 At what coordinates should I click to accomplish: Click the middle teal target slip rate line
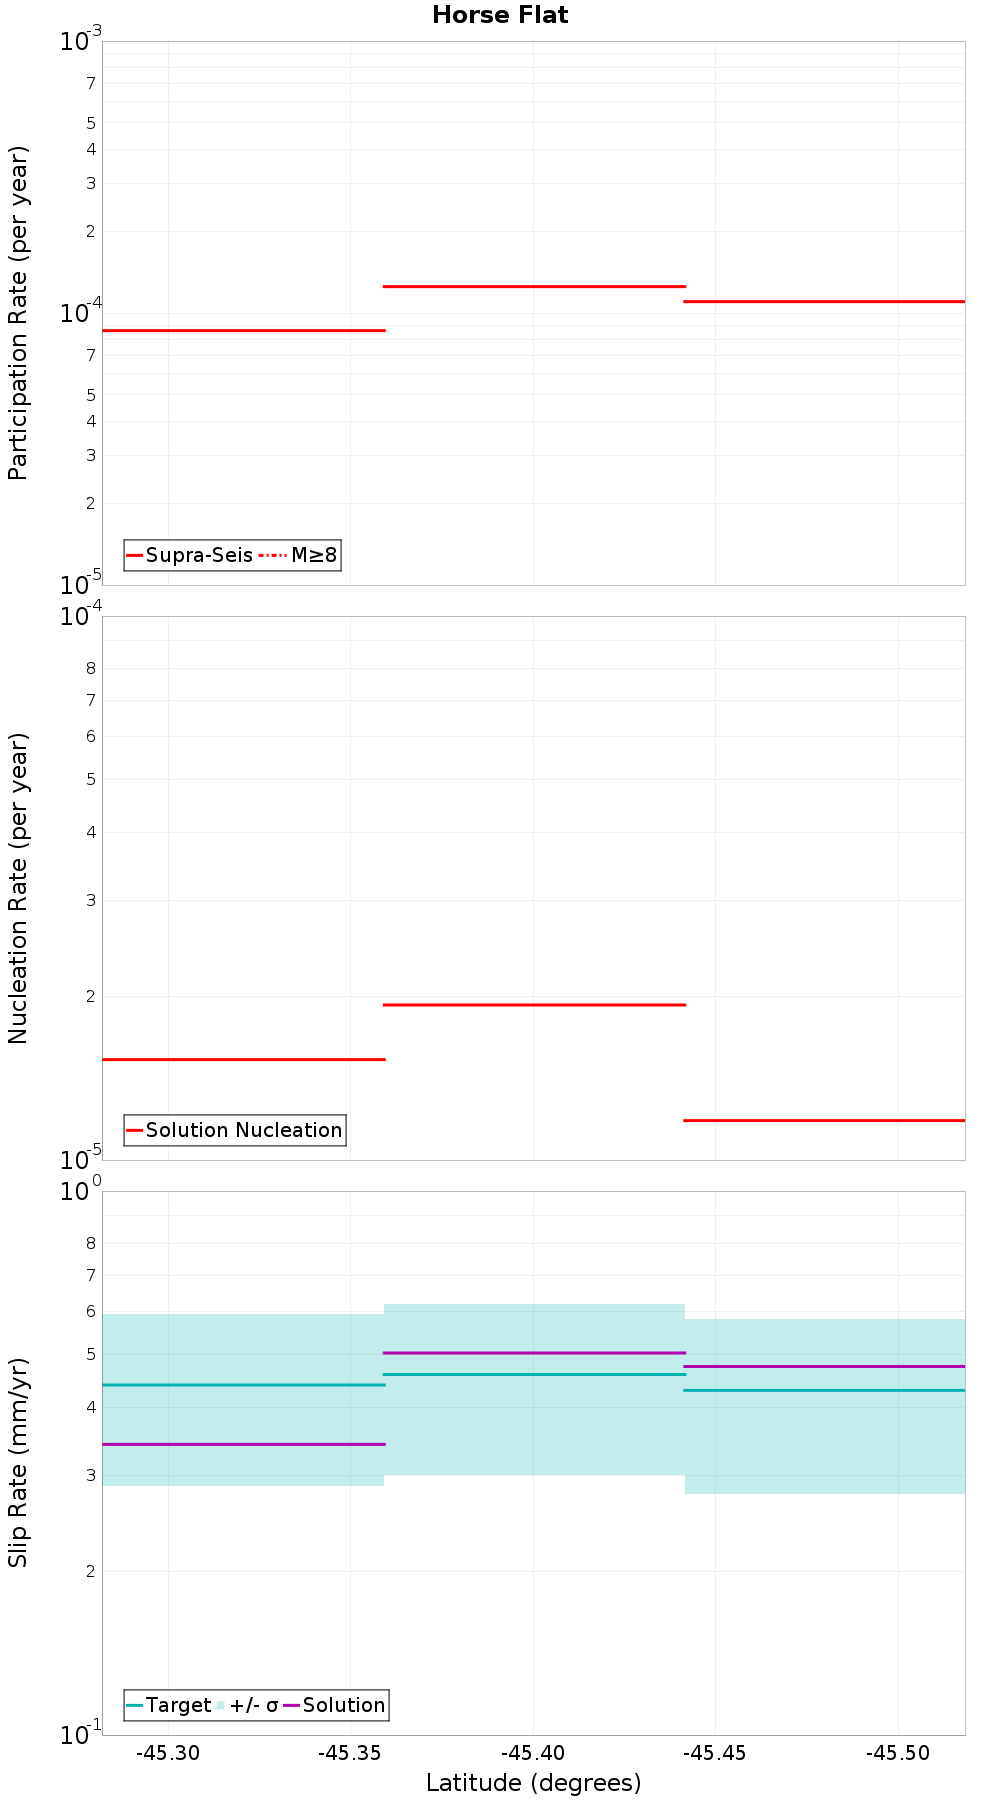point(534,1374)
